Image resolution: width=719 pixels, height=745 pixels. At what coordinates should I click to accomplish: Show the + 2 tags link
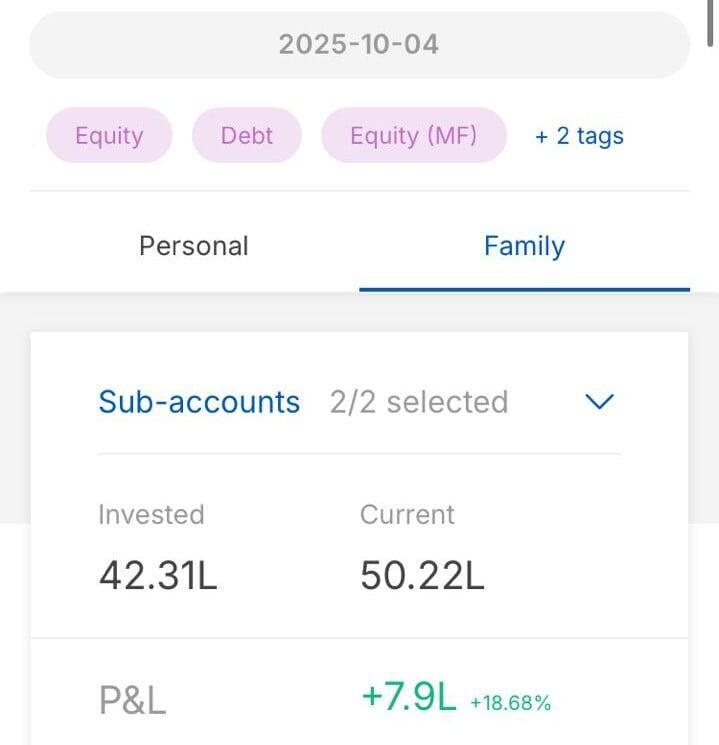(579, 136)
